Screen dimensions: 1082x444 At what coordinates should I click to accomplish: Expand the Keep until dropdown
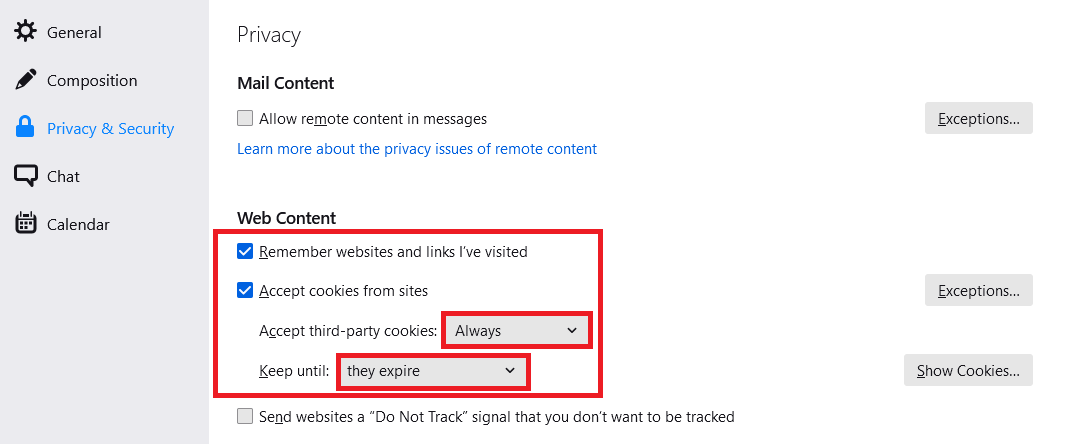(432, 371)
